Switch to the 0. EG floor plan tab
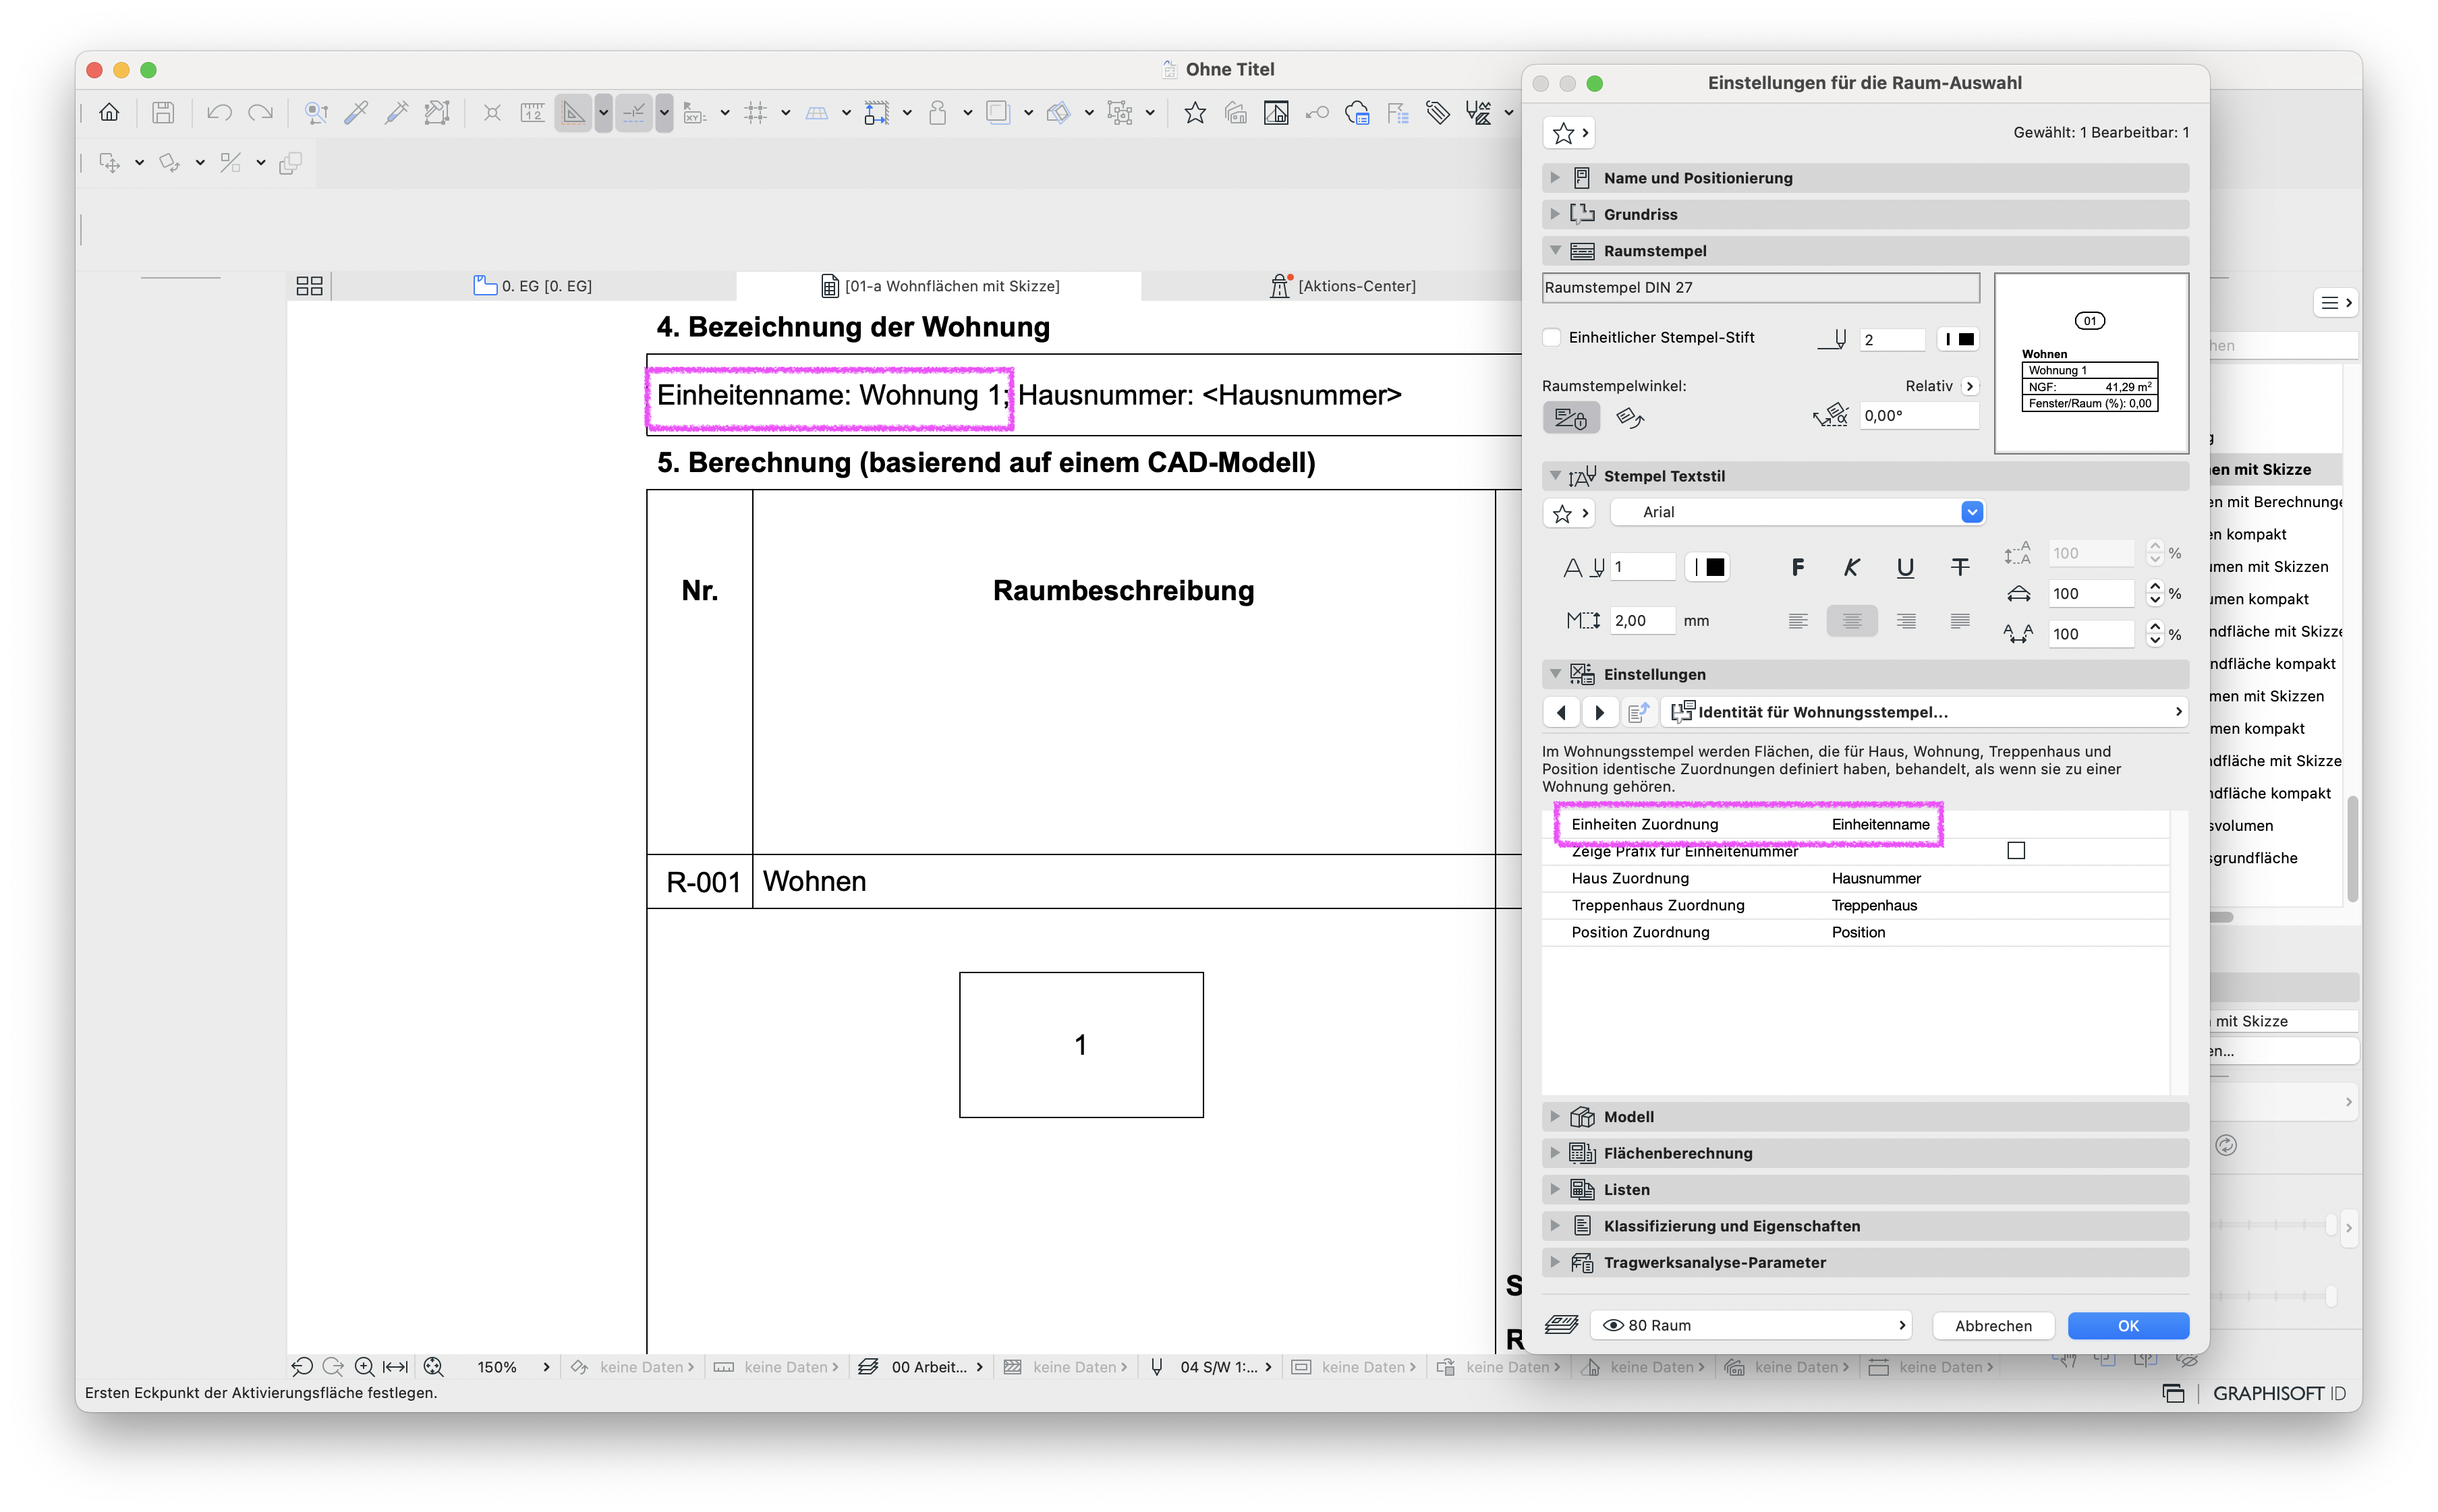2438x1512 pixels. (532, 286)
